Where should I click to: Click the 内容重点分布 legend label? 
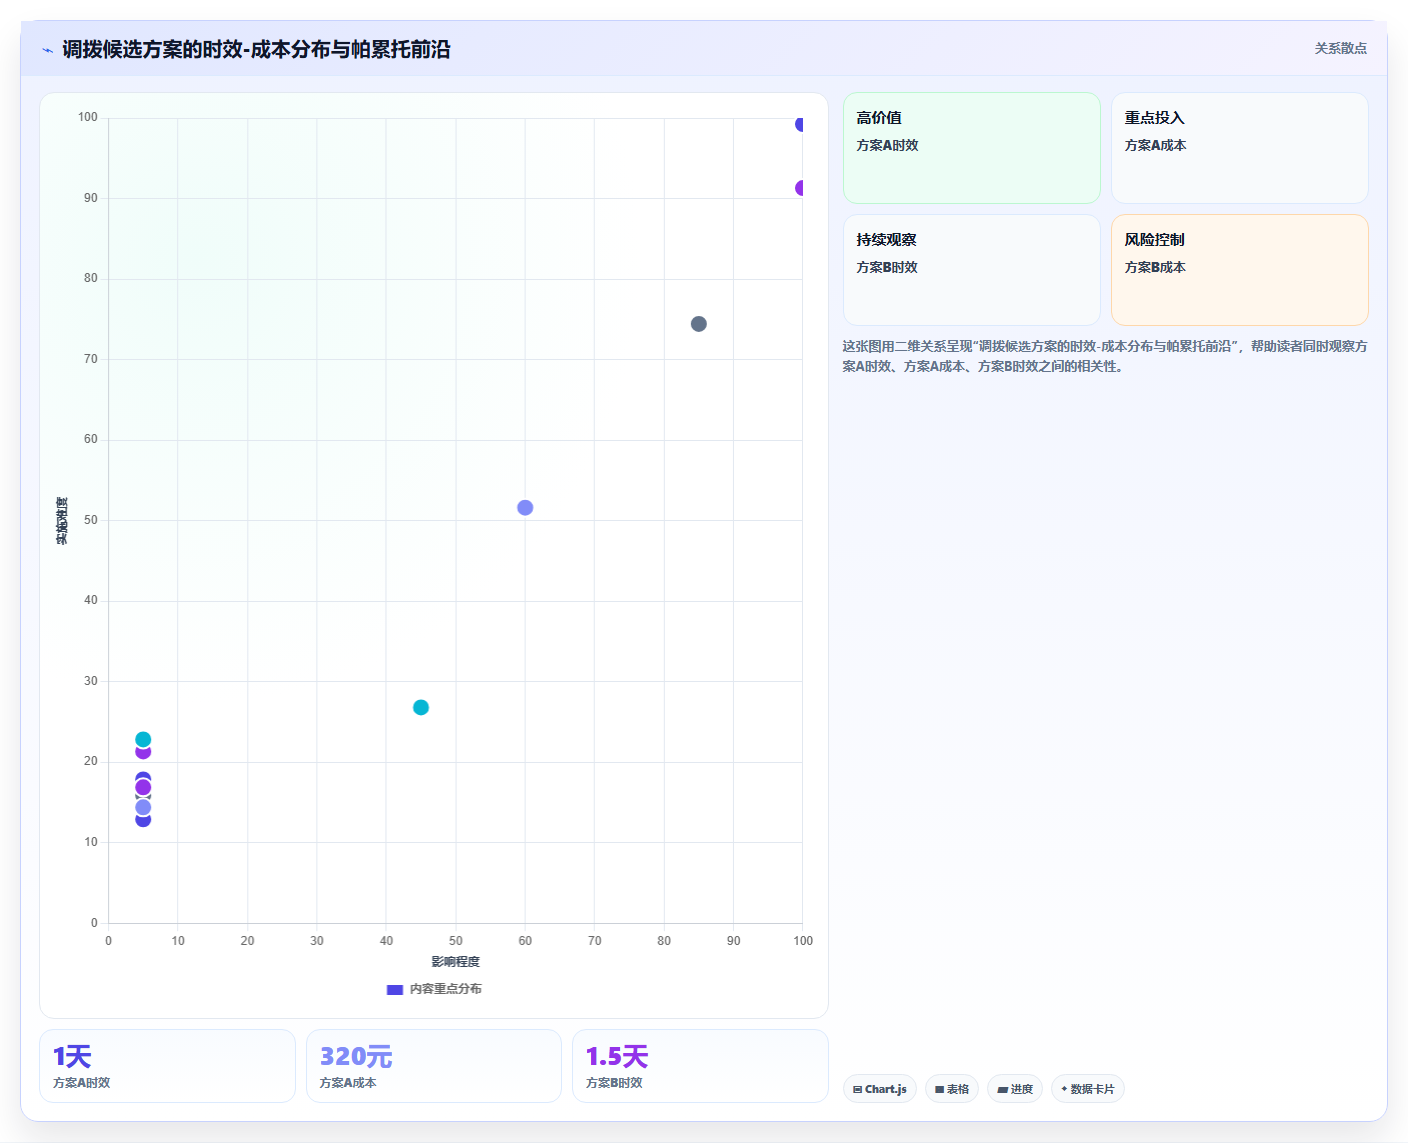[446, 989]
